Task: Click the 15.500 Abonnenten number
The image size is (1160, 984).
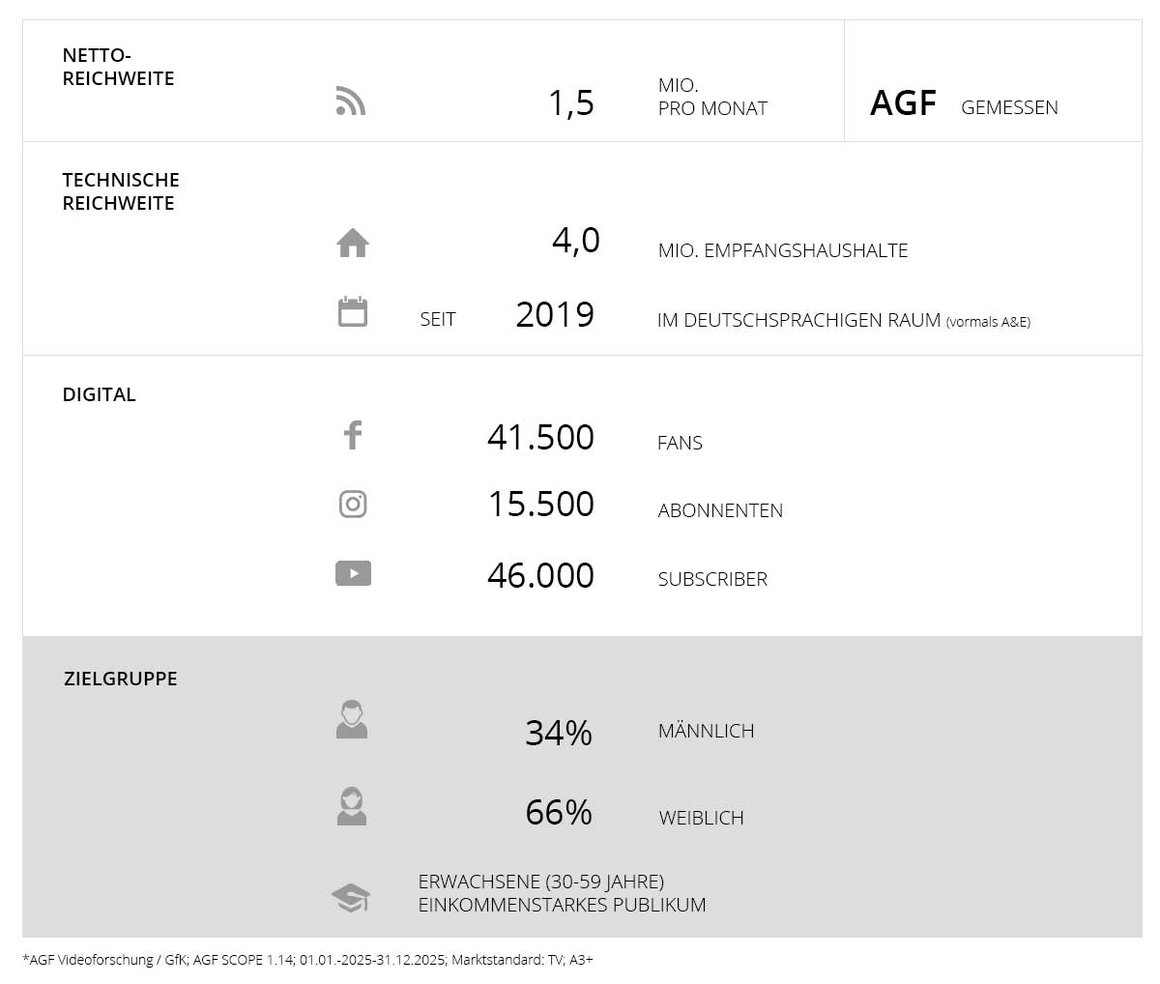Action: coord(540,504)
